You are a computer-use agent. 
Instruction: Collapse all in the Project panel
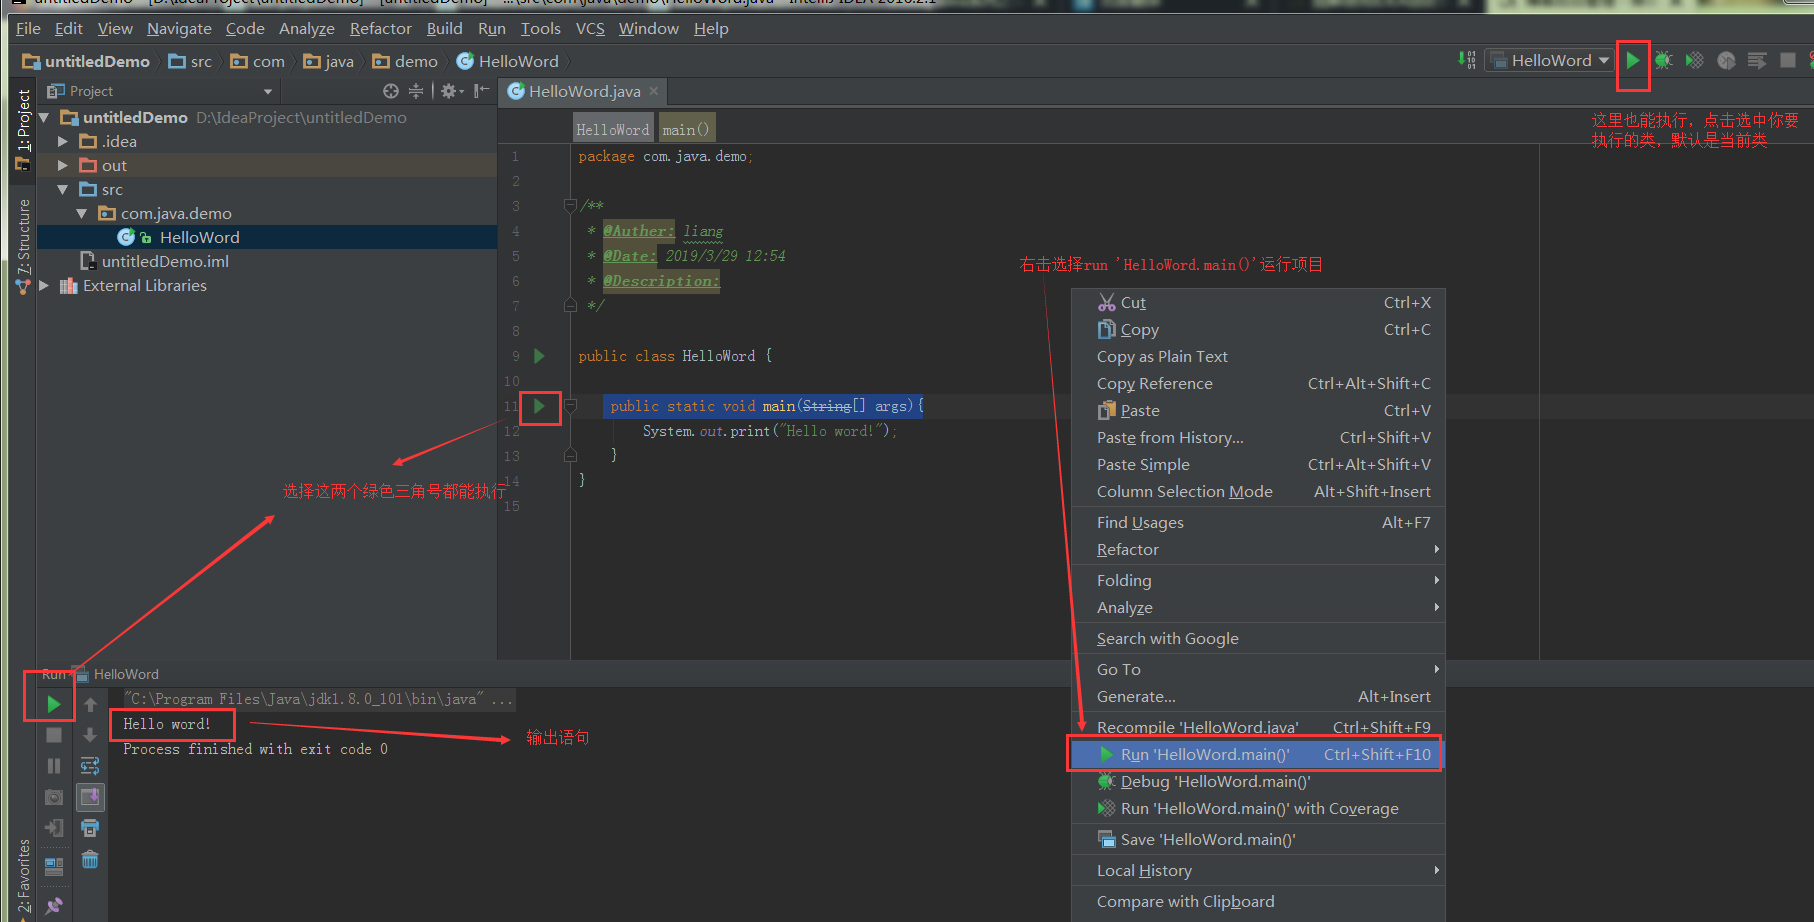[x=416, y=91]
